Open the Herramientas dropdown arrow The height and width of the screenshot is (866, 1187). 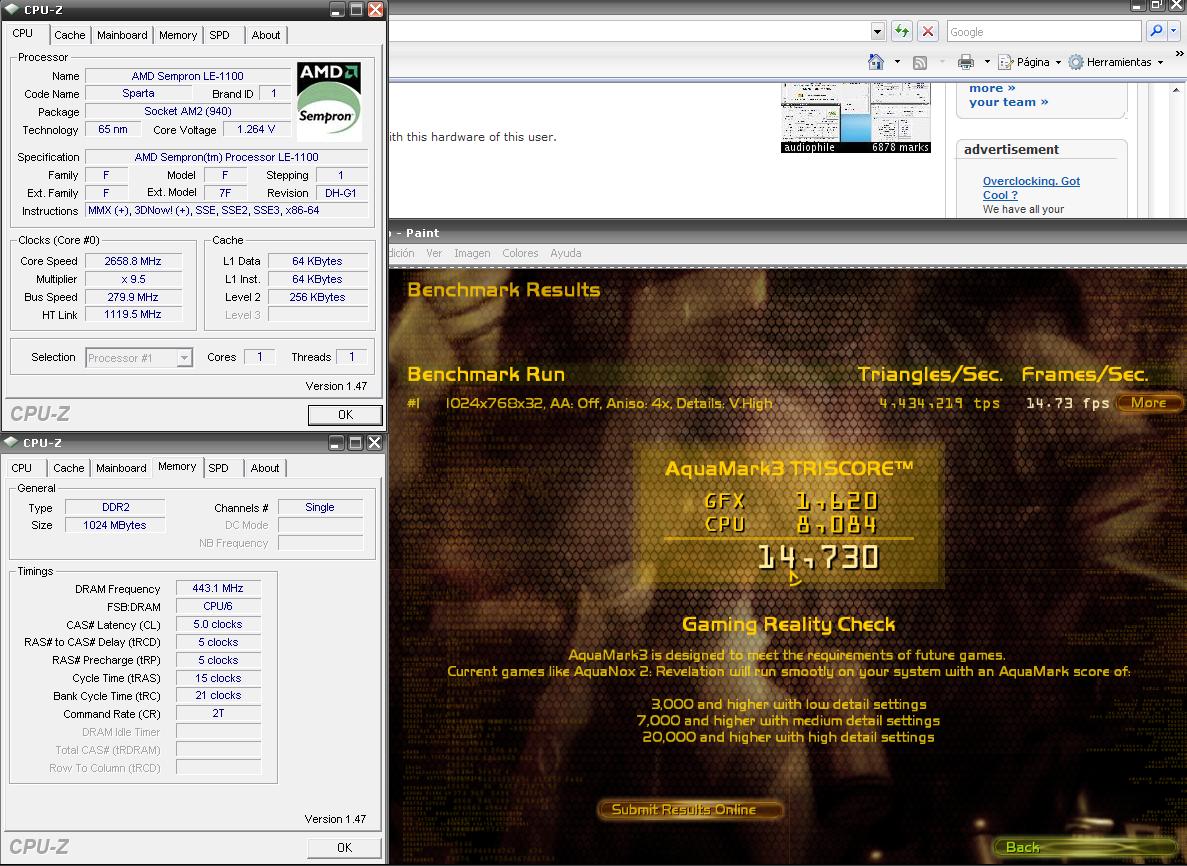click(x=1161, y=62)
